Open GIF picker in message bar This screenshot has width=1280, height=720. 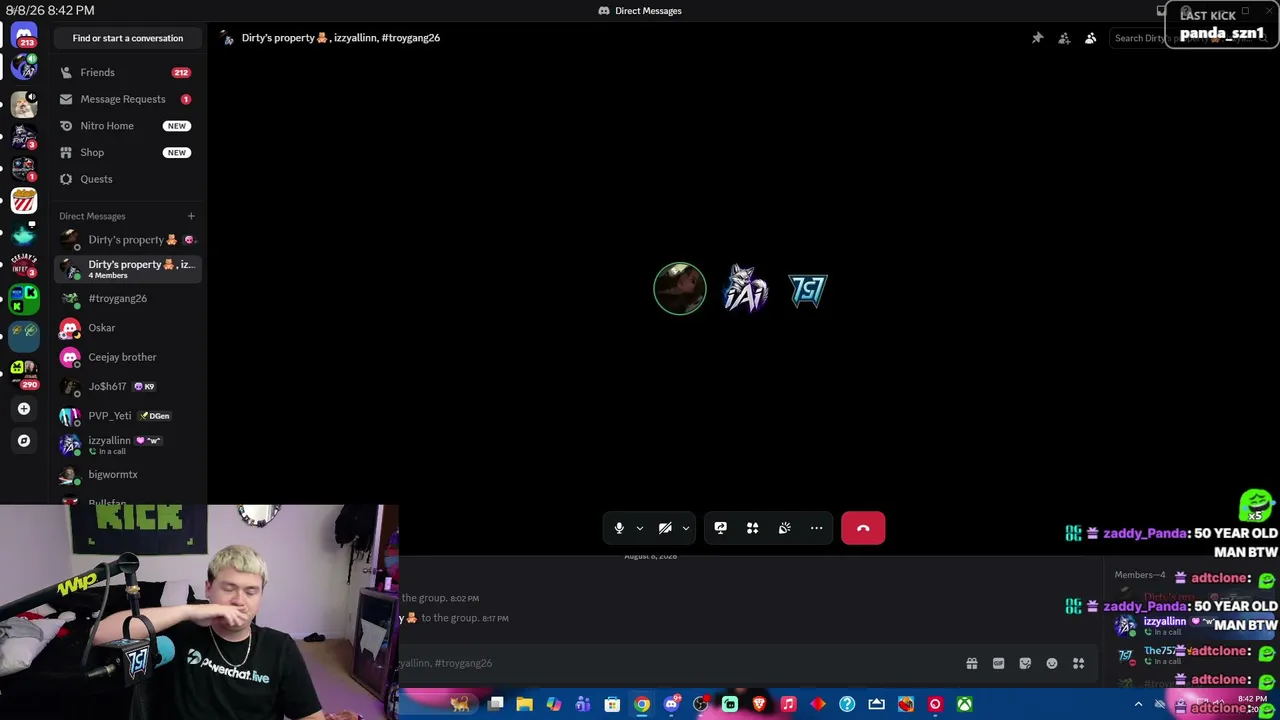[x=998, y=663]
